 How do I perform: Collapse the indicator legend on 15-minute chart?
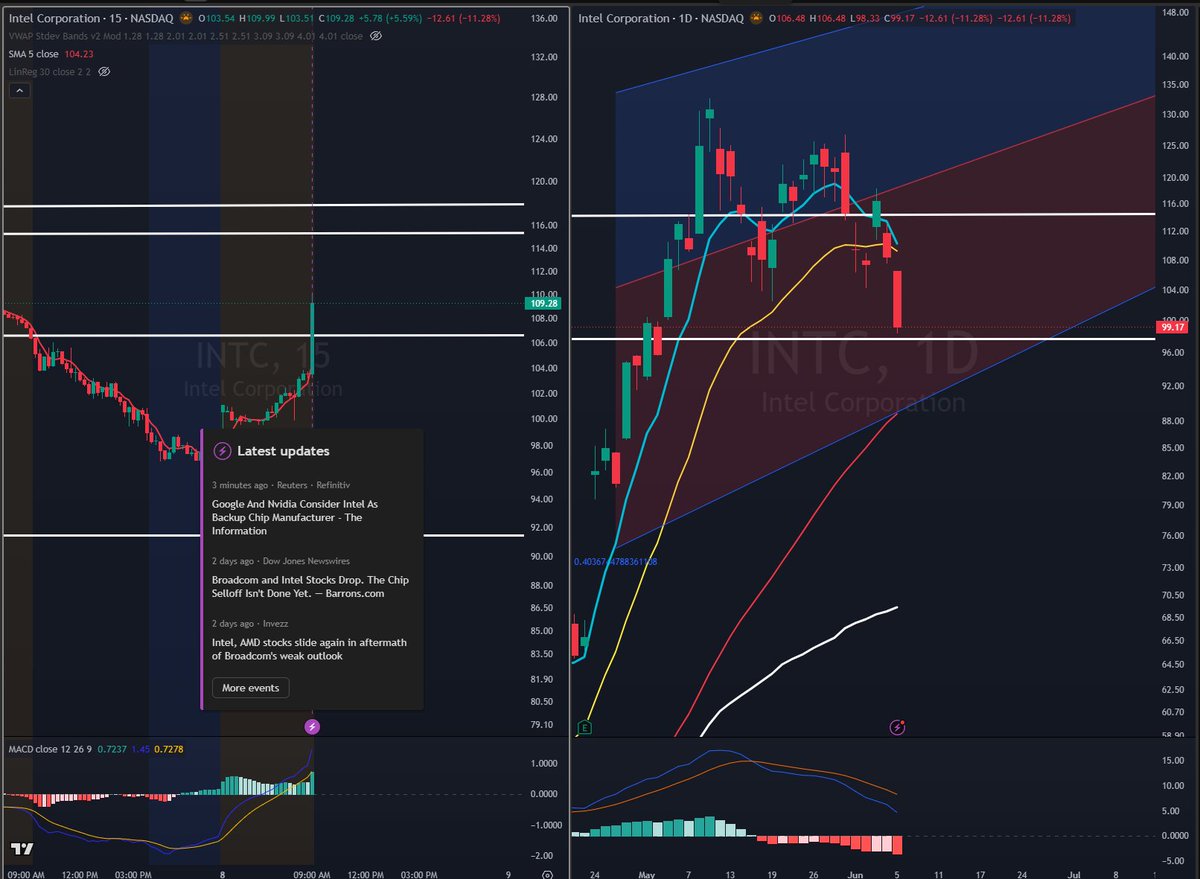(x=19, y=90)
